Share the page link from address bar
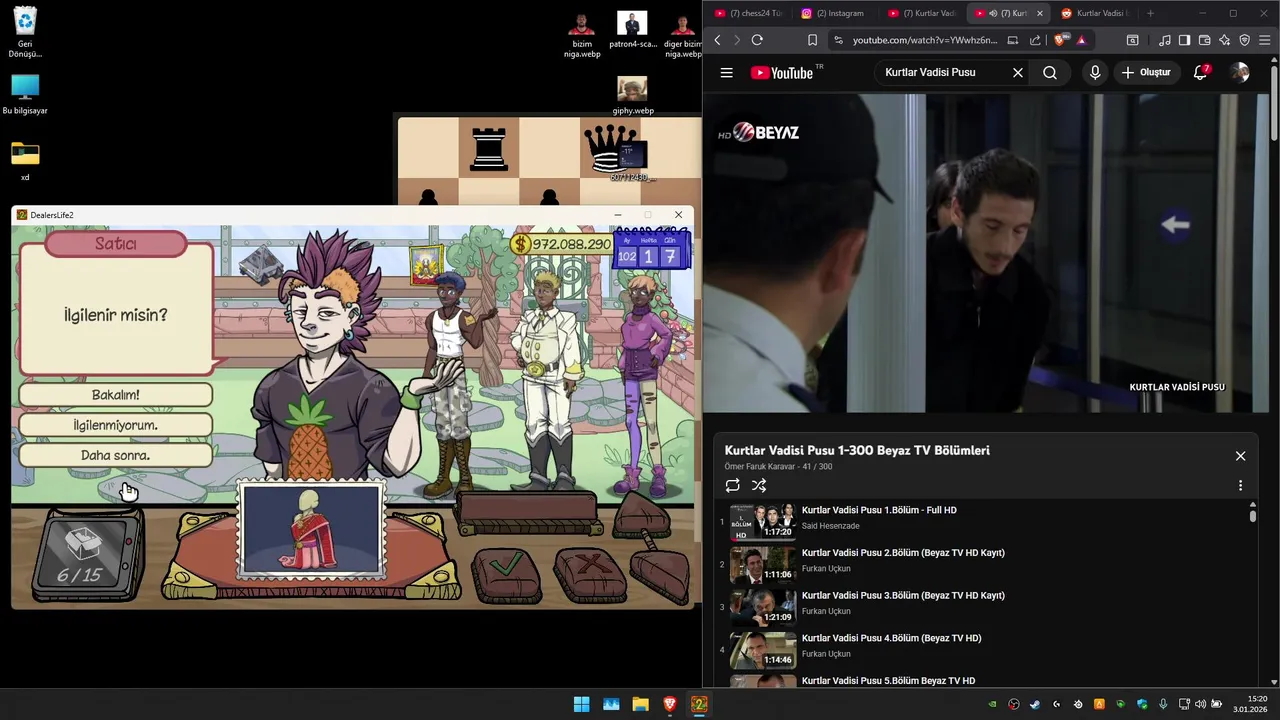Screen dimensions: 1280x720 pos(1035,40)
